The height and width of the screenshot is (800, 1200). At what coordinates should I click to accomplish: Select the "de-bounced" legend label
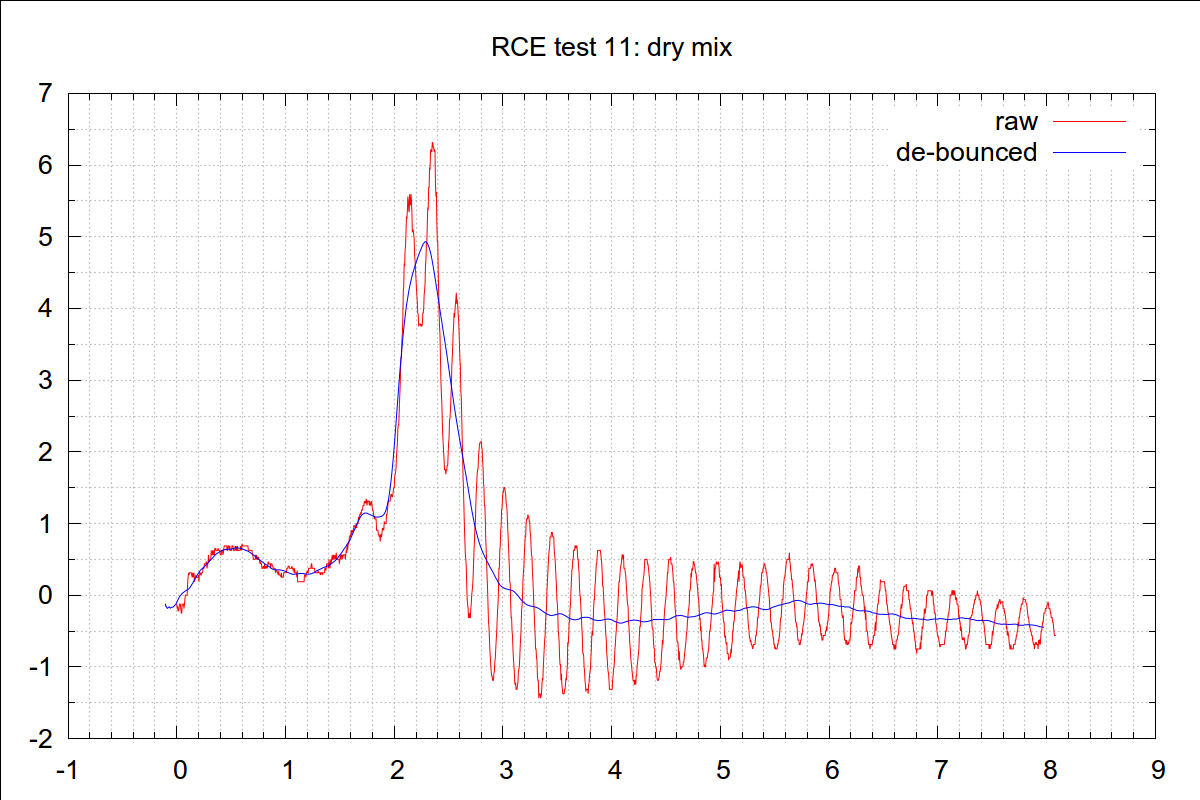[x=966, y=152]
